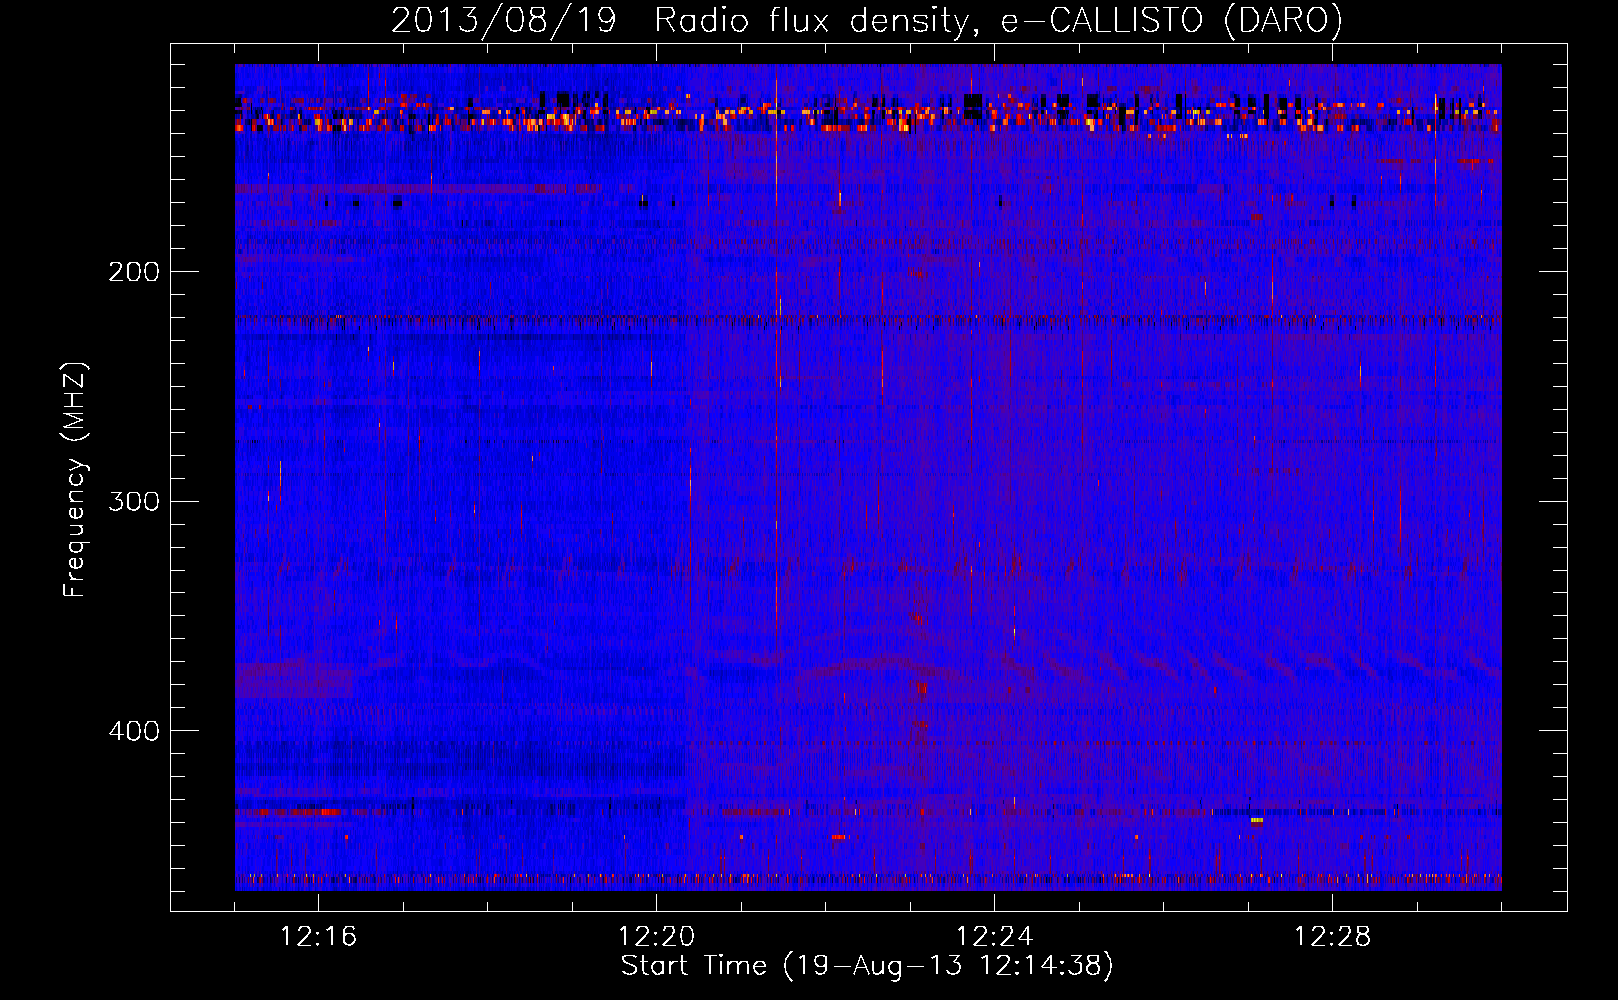Click the 400 frequency tick label
Viewport: 1618px width, 1000px height.
coord(134,731)
